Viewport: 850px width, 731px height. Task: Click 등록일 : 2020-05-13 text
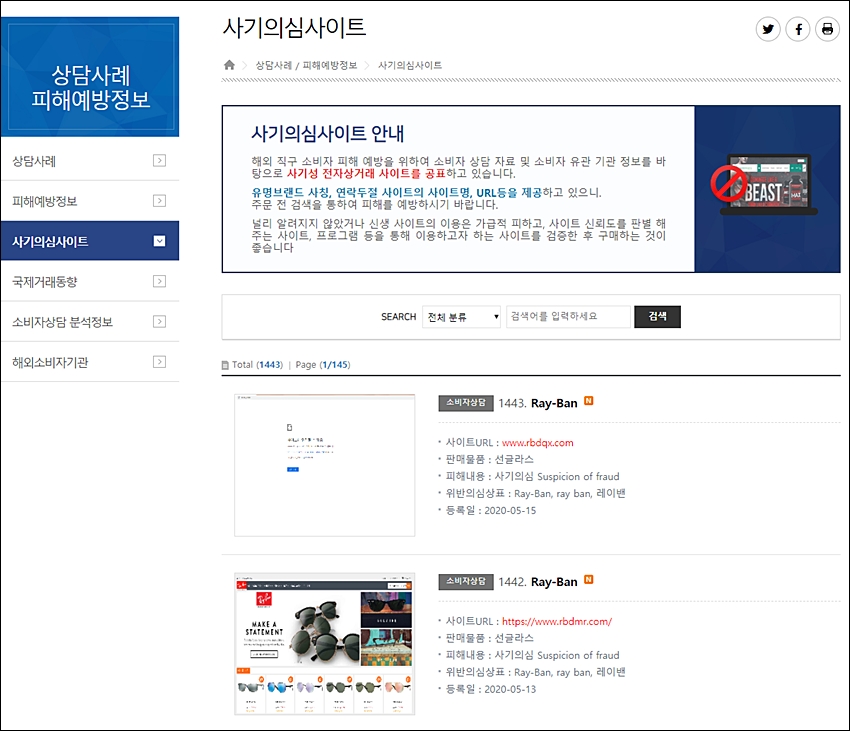click(x=491, y=689)
